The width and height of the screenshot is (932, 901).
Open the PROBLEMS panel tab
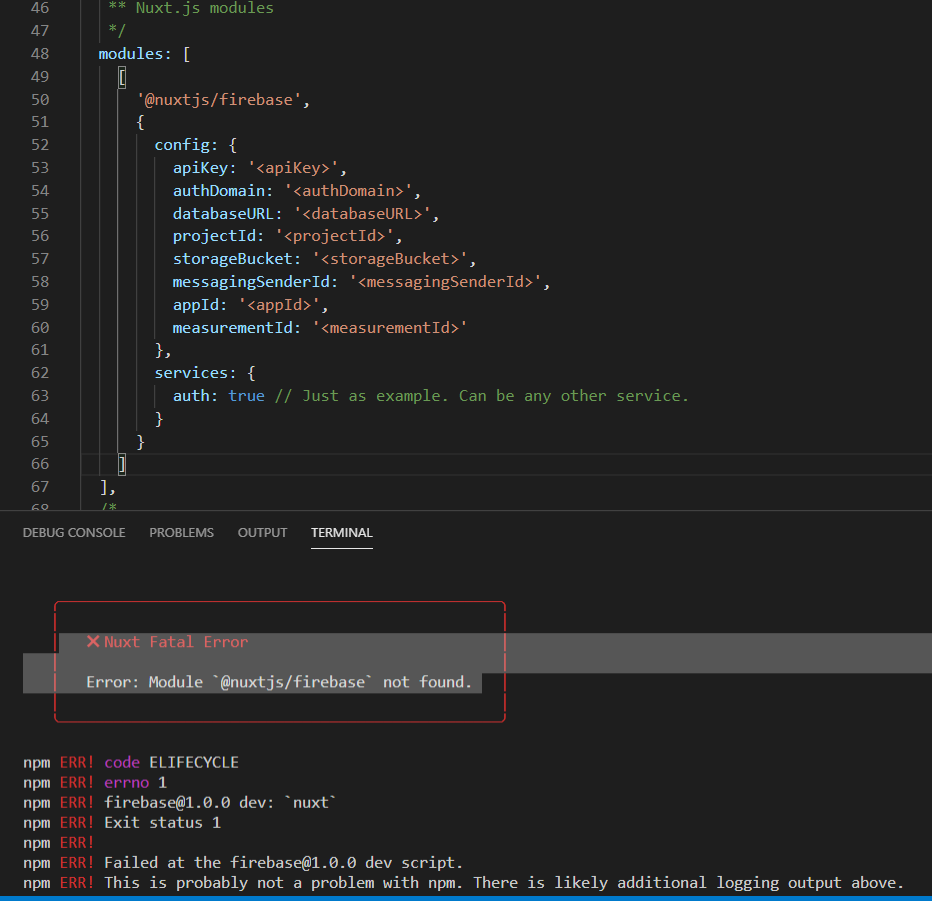(181, 533)
